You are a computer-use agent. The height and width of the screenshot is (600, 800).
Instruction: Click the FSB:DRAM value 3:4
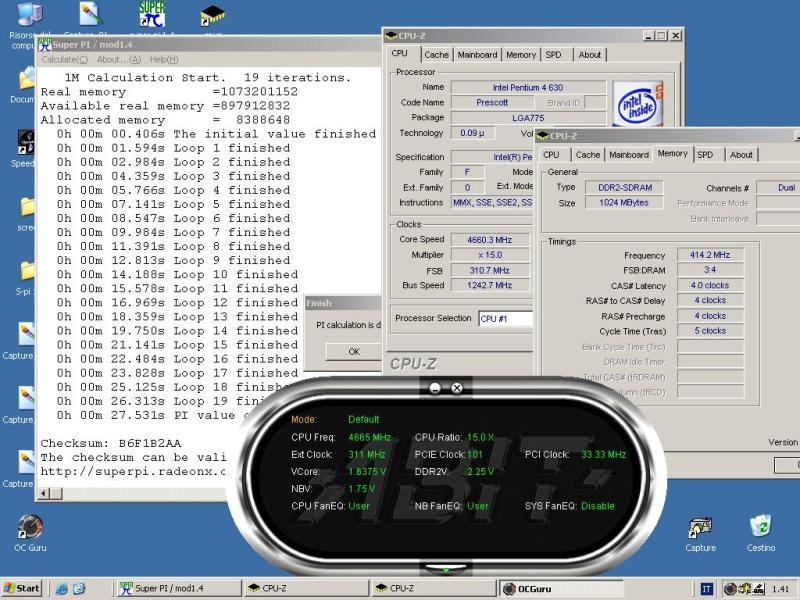pyautogui.click(x=710, y=270)
